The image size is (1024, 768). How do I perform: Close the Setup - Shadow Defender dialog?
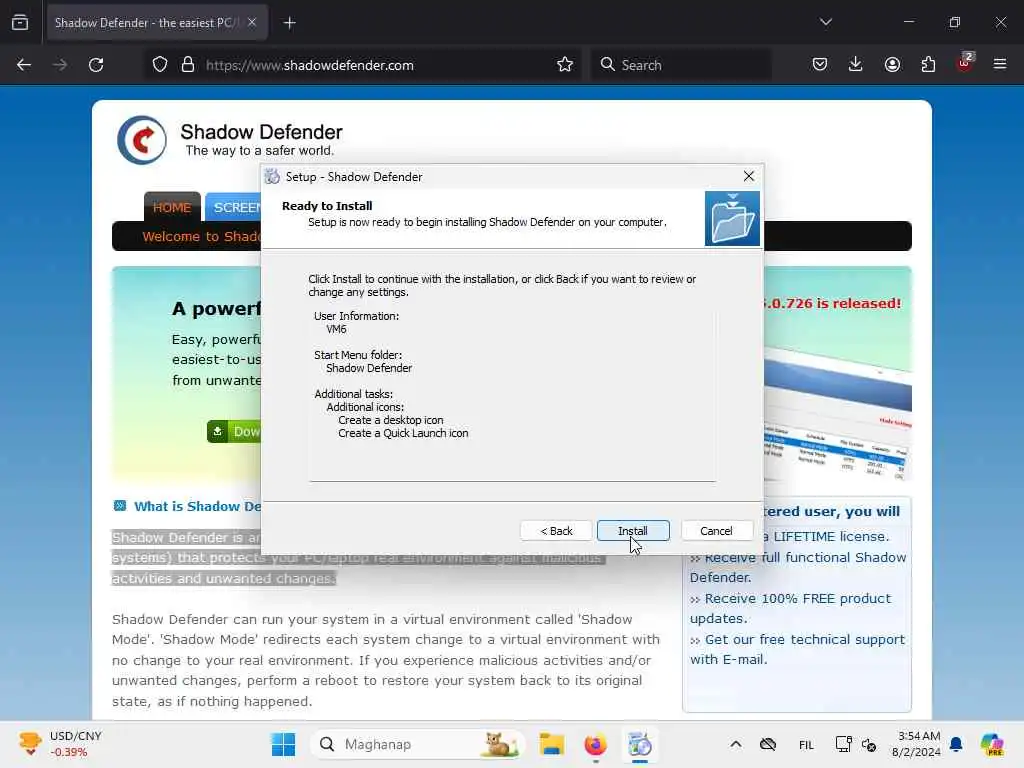point(748,176)
